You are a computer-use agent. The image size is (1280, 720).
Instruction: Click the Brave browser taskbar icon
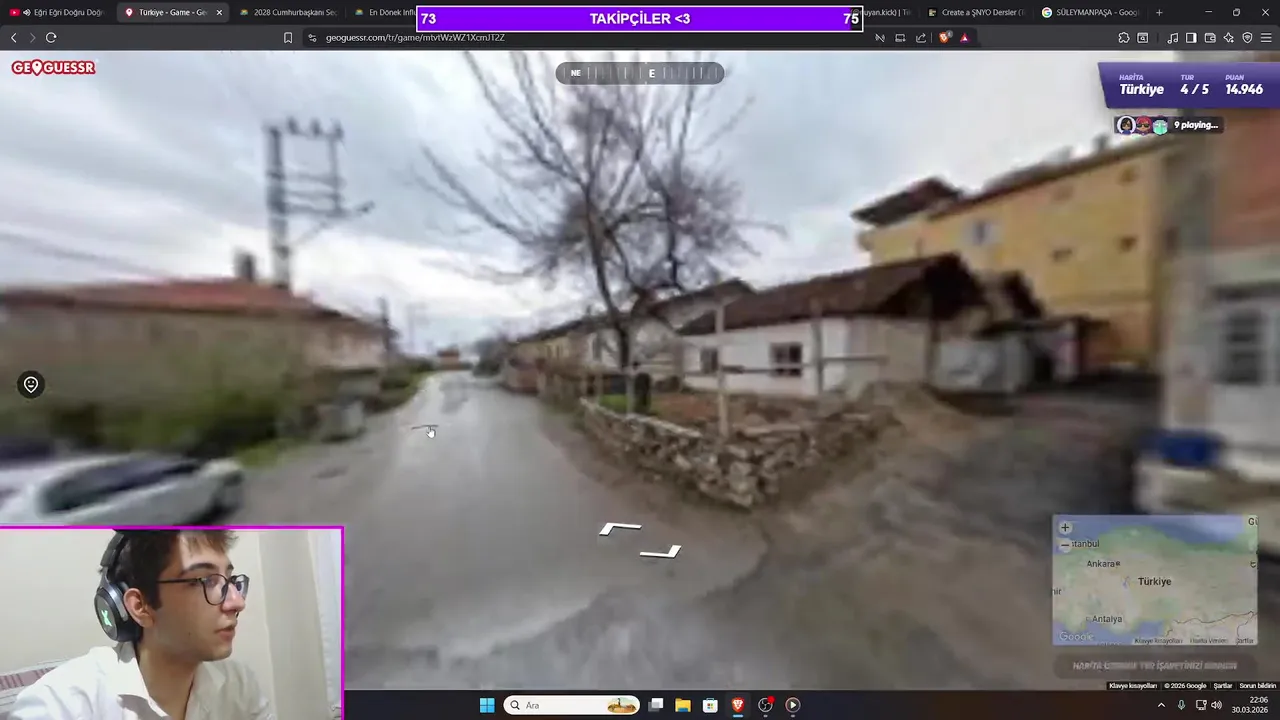738,705
